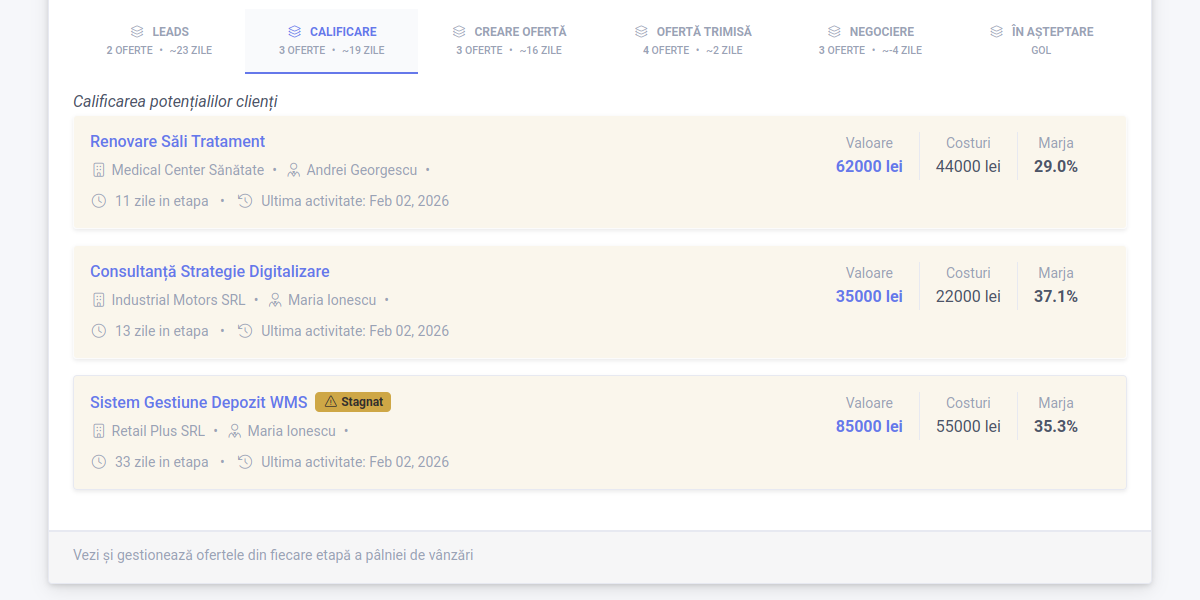Select the Ofertă Trimisă stage tab
The width and height of the screenshot is (1200, 600).
click(x=692, y=40)
